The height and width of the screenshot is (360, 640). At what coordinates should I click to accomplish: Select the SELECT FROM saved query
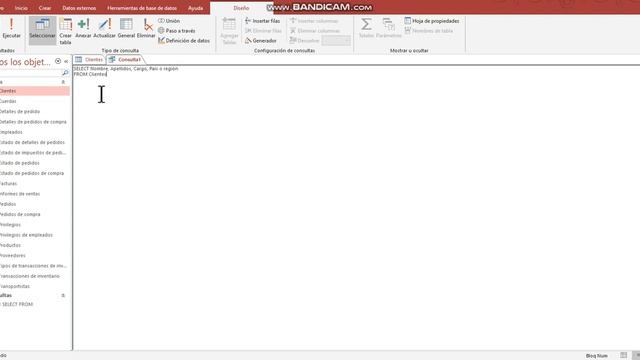coord(35,304)
